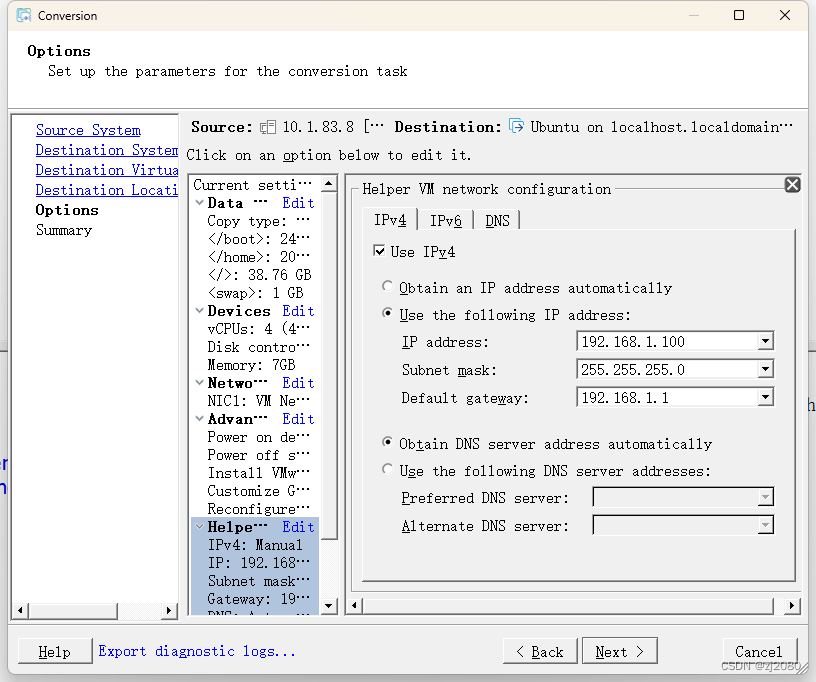This screenshot has width=816, height=682.
Task: Switch to the DNS tab
Action: 498,221
